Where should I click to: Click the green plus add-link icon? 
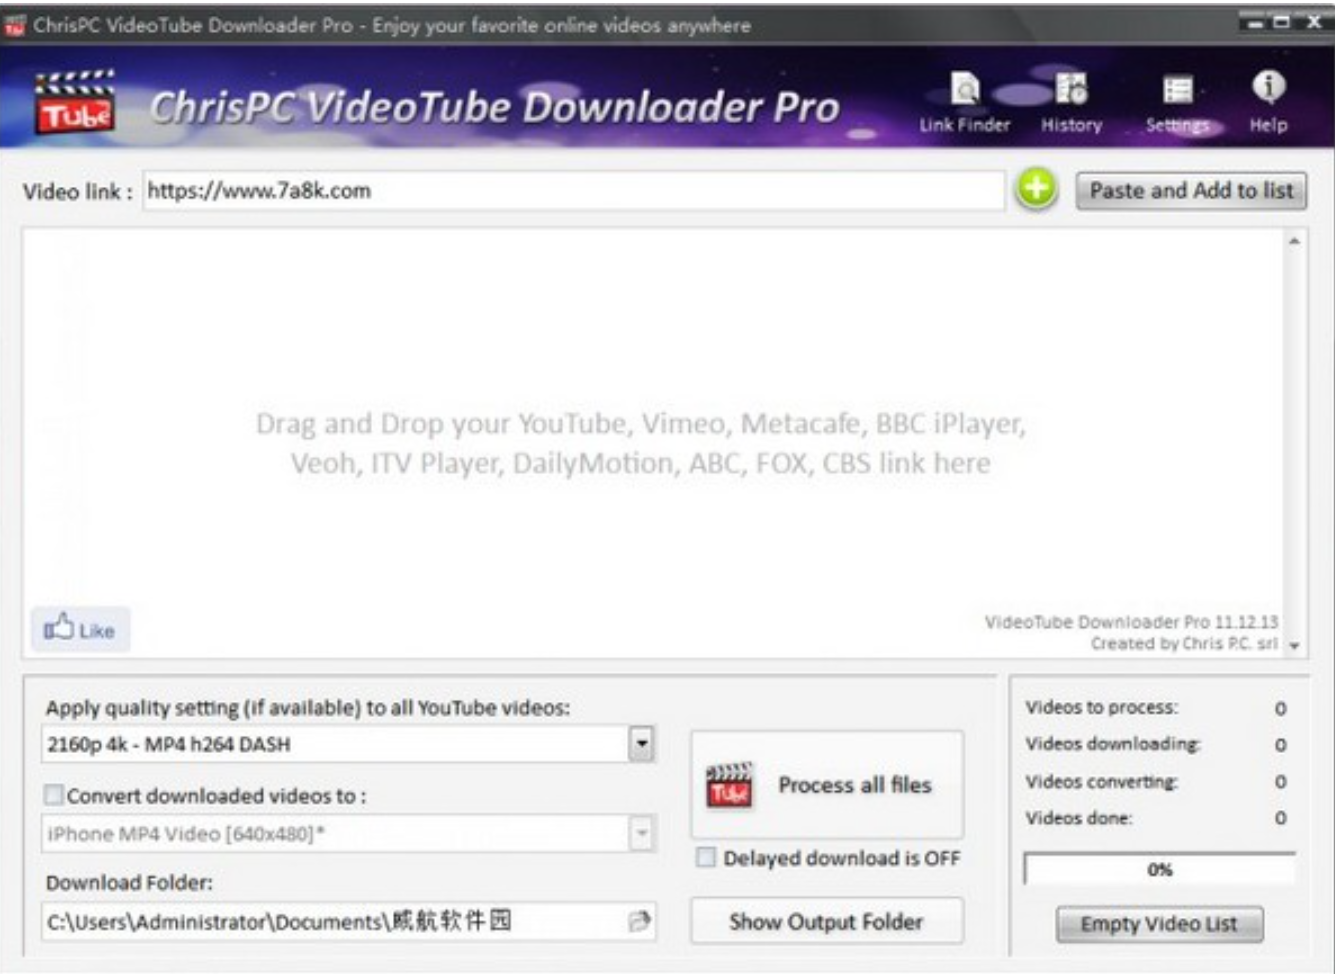(x=1037, y=189)
